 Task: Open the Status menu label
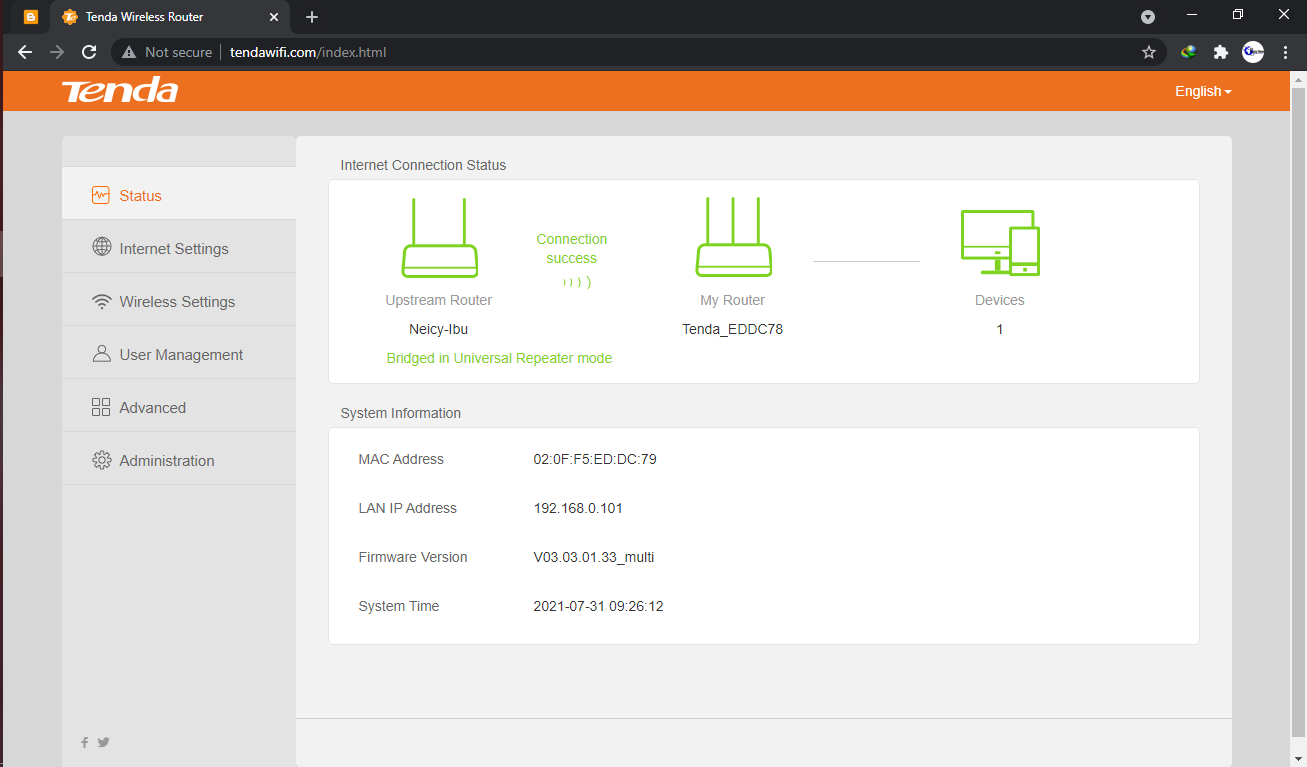coord(140,196)
